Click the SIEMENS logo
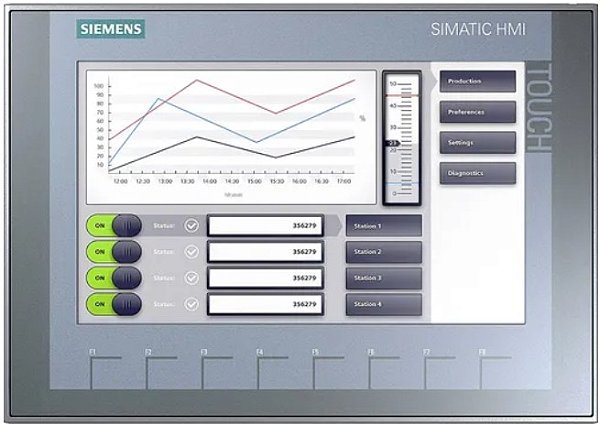This screenshot has height=425, width=600. coord(111,29)
